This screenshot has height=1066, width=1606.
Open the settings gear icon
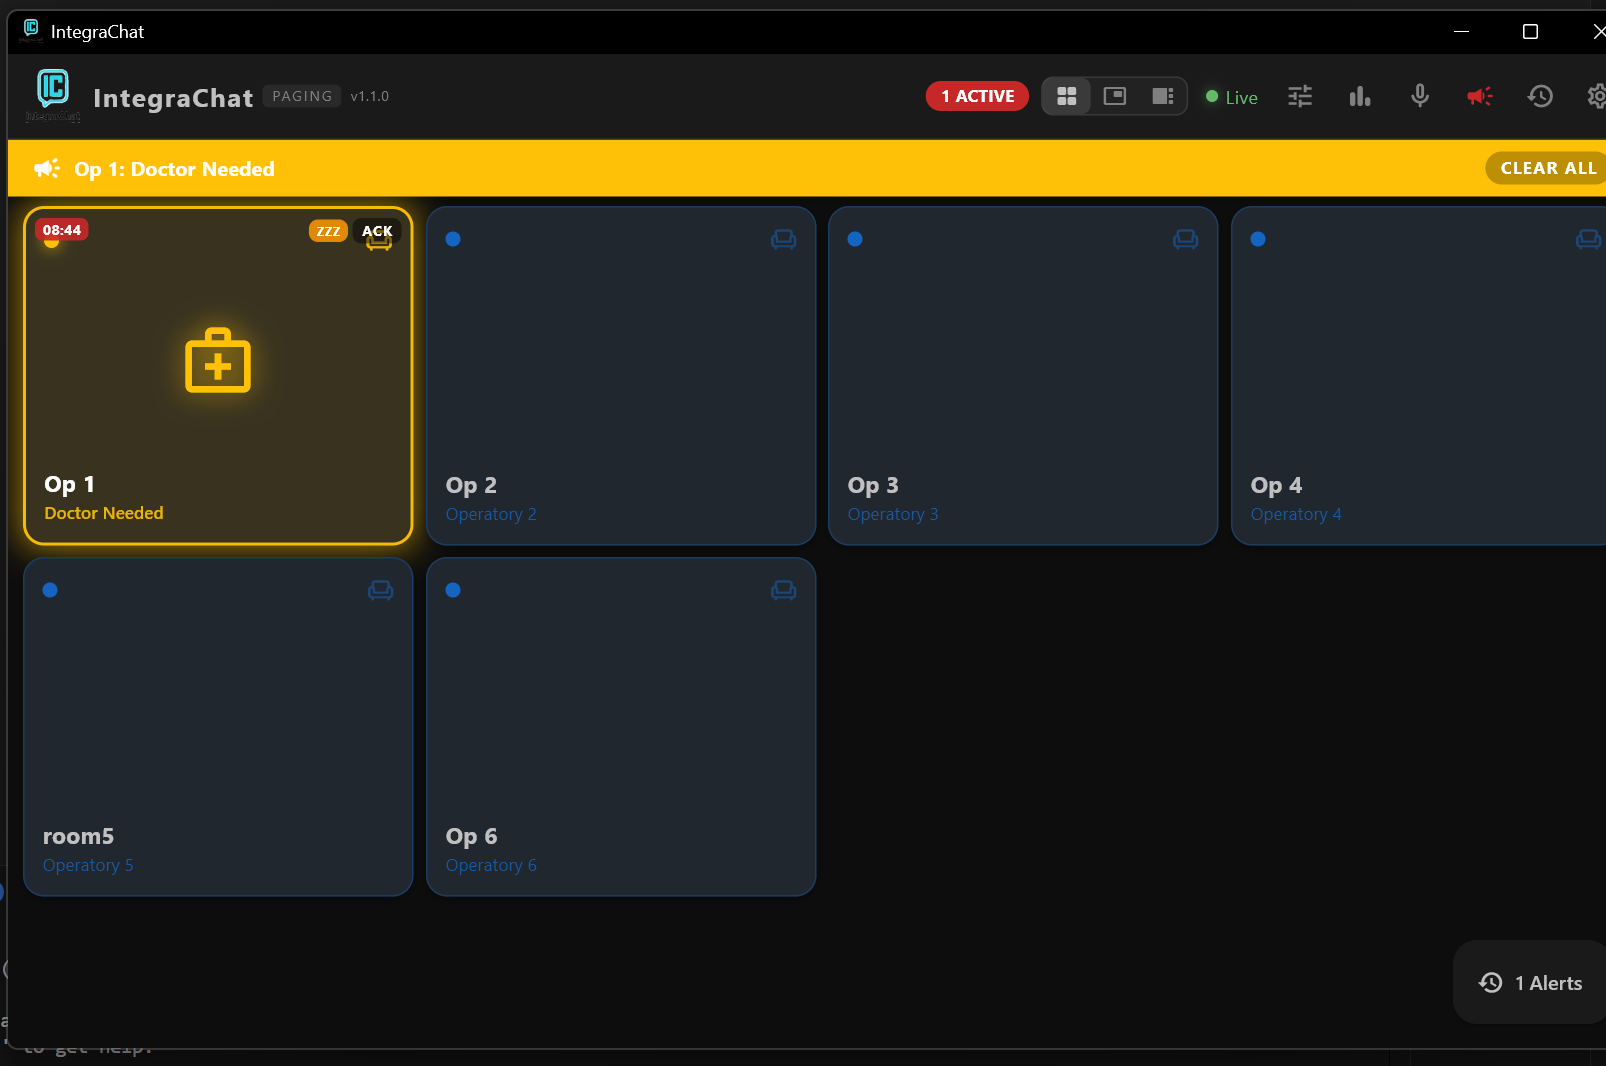(x=1597, y=96)
